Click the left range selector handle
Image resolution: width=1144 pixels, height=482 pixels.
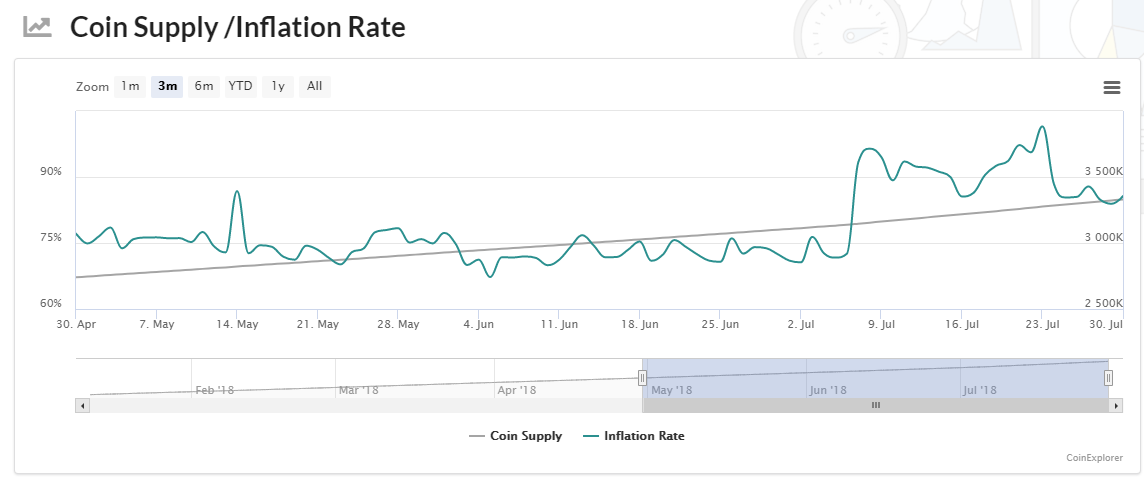[x=642, y=378]
